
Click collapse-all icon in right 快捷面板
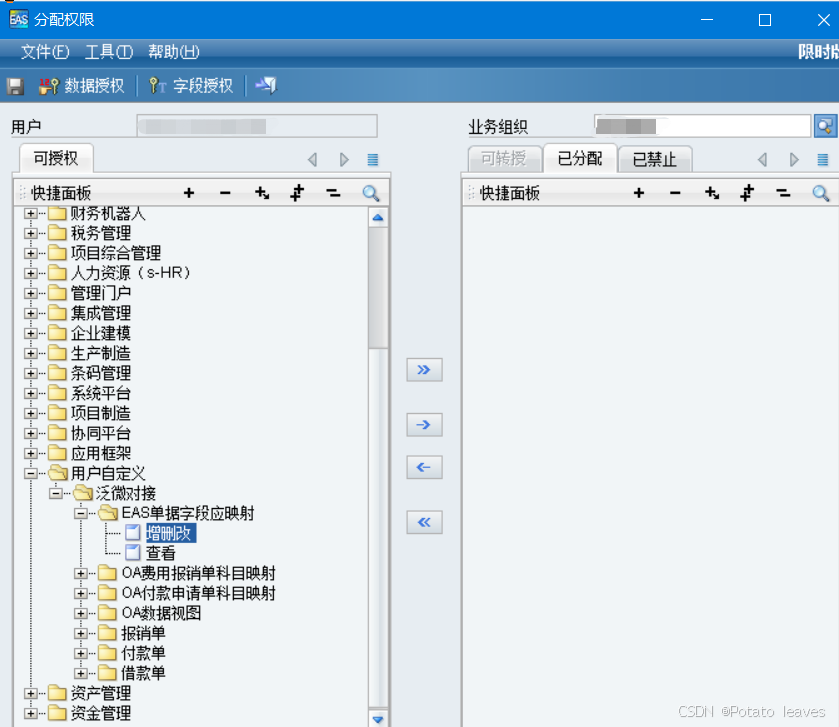click(x=783, y=193)
